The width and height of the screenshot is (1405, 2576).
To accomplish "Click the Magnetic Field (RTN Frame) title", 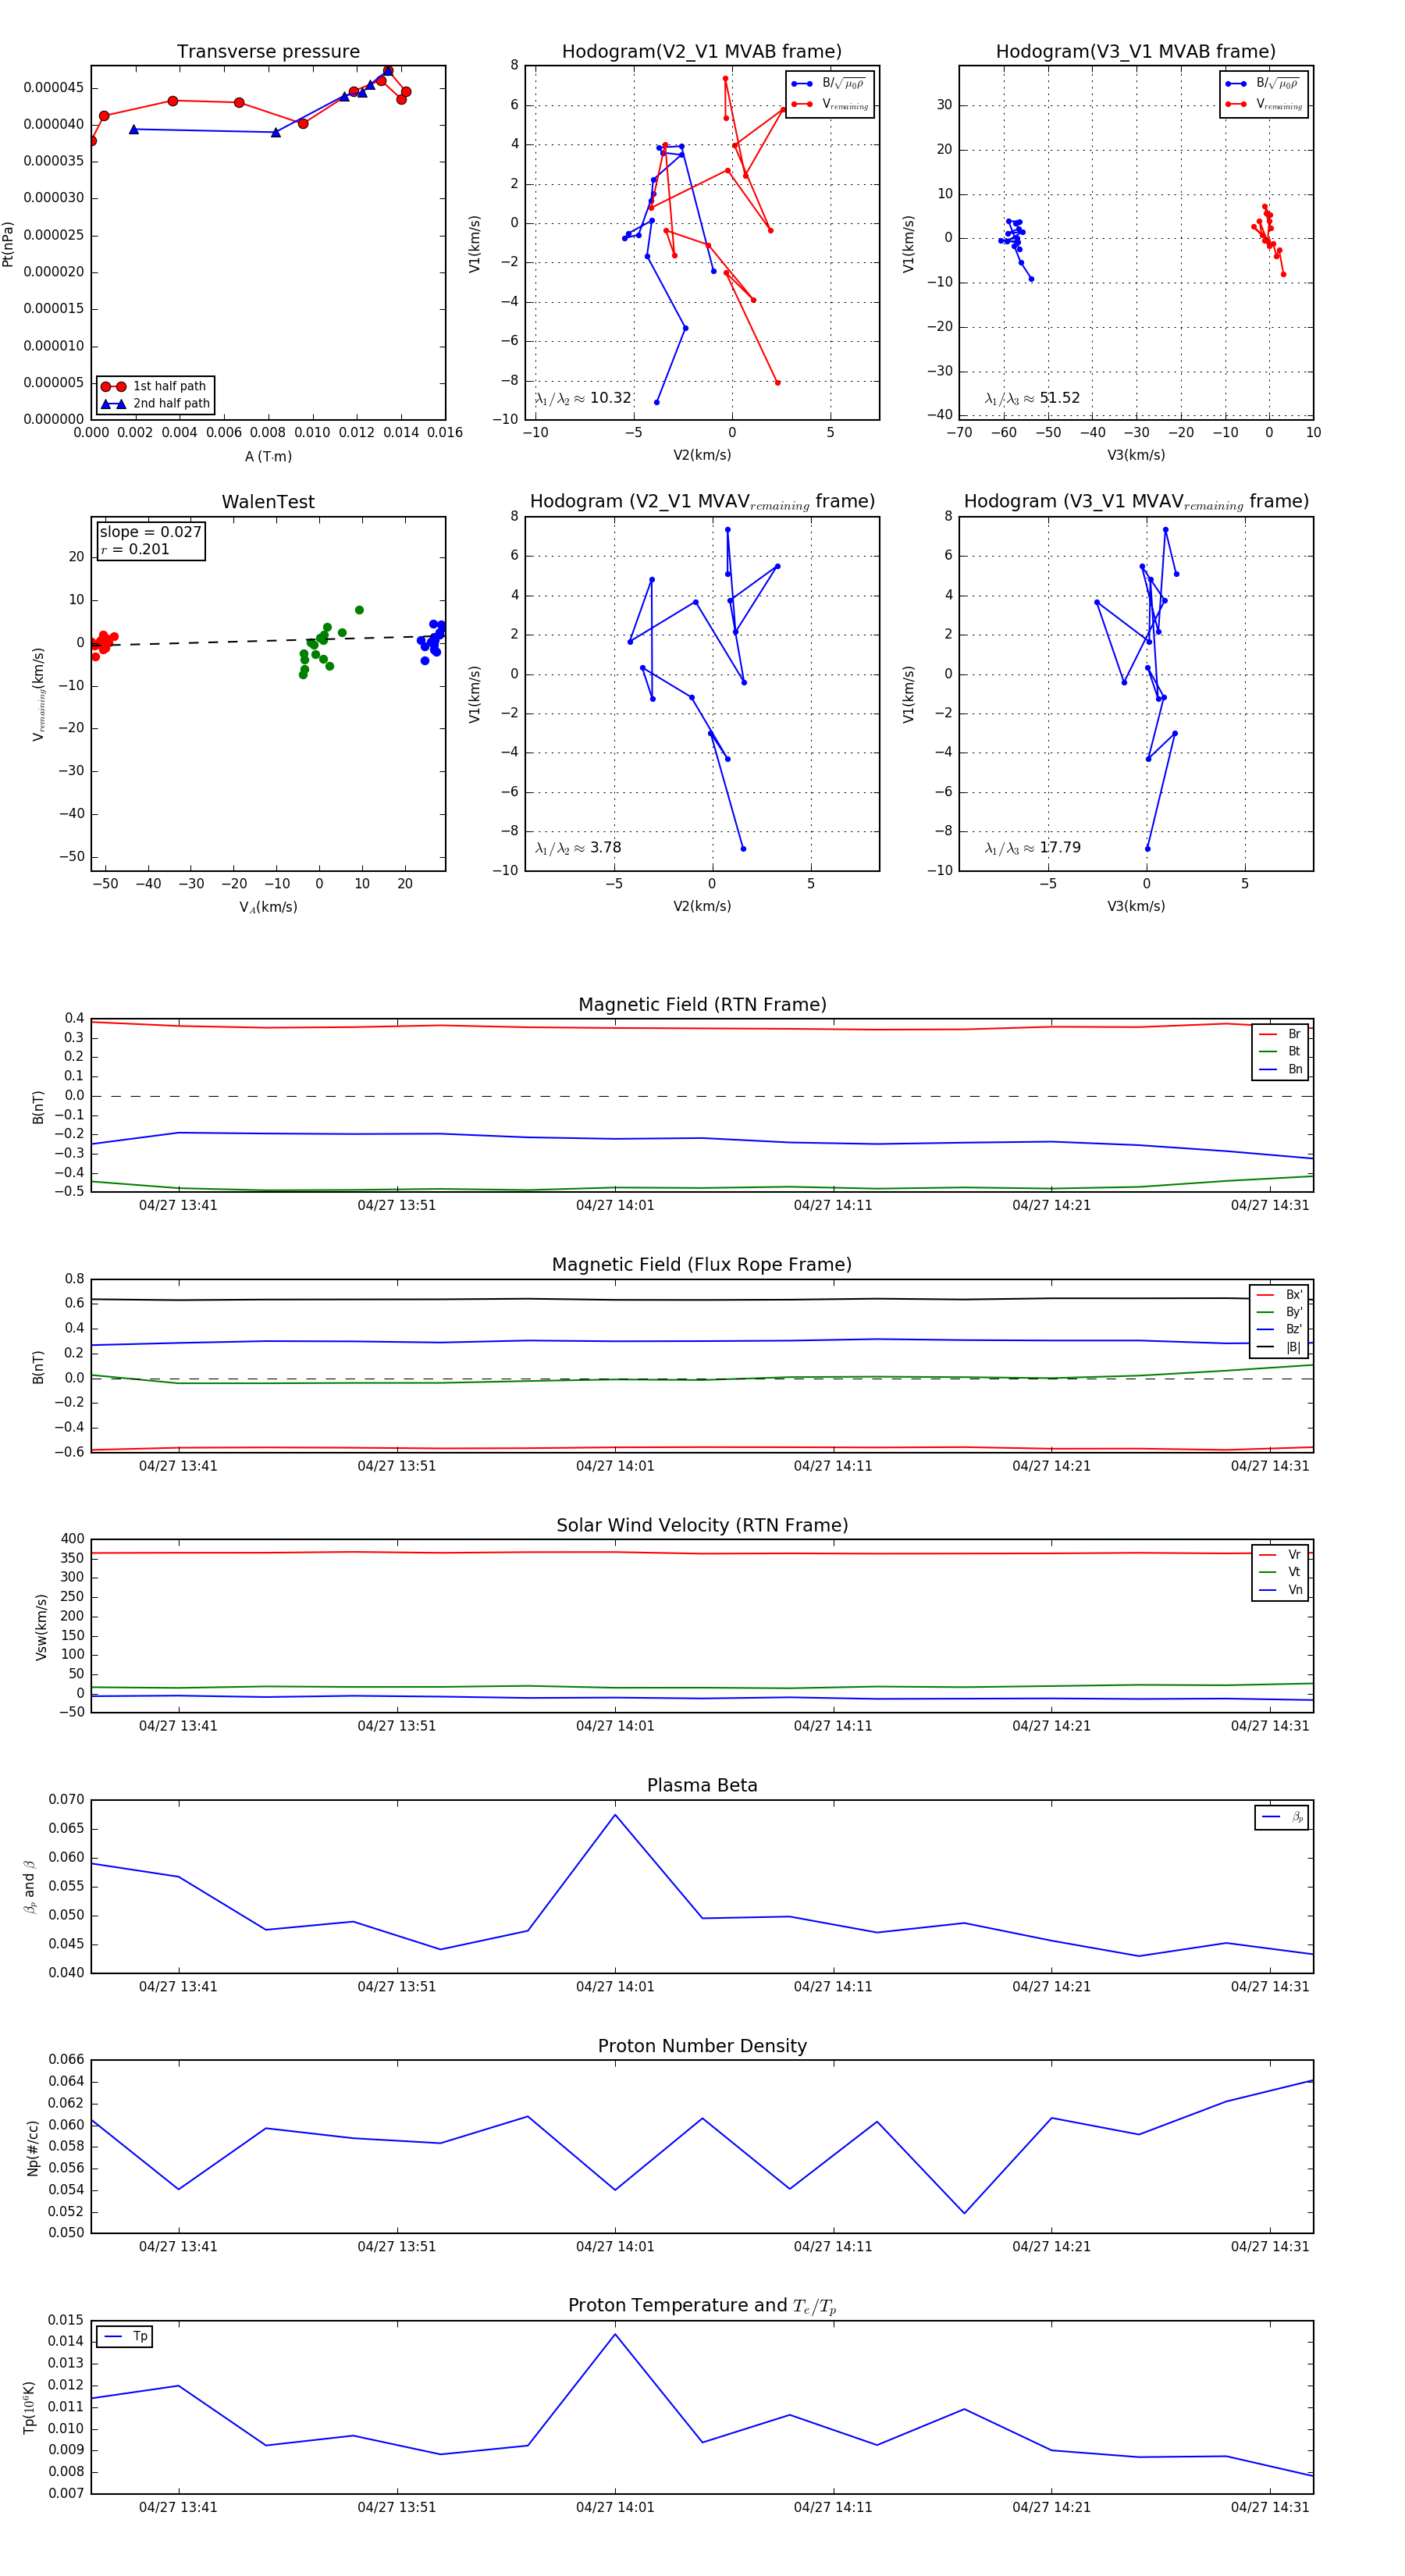I will tap(702, 1005).
